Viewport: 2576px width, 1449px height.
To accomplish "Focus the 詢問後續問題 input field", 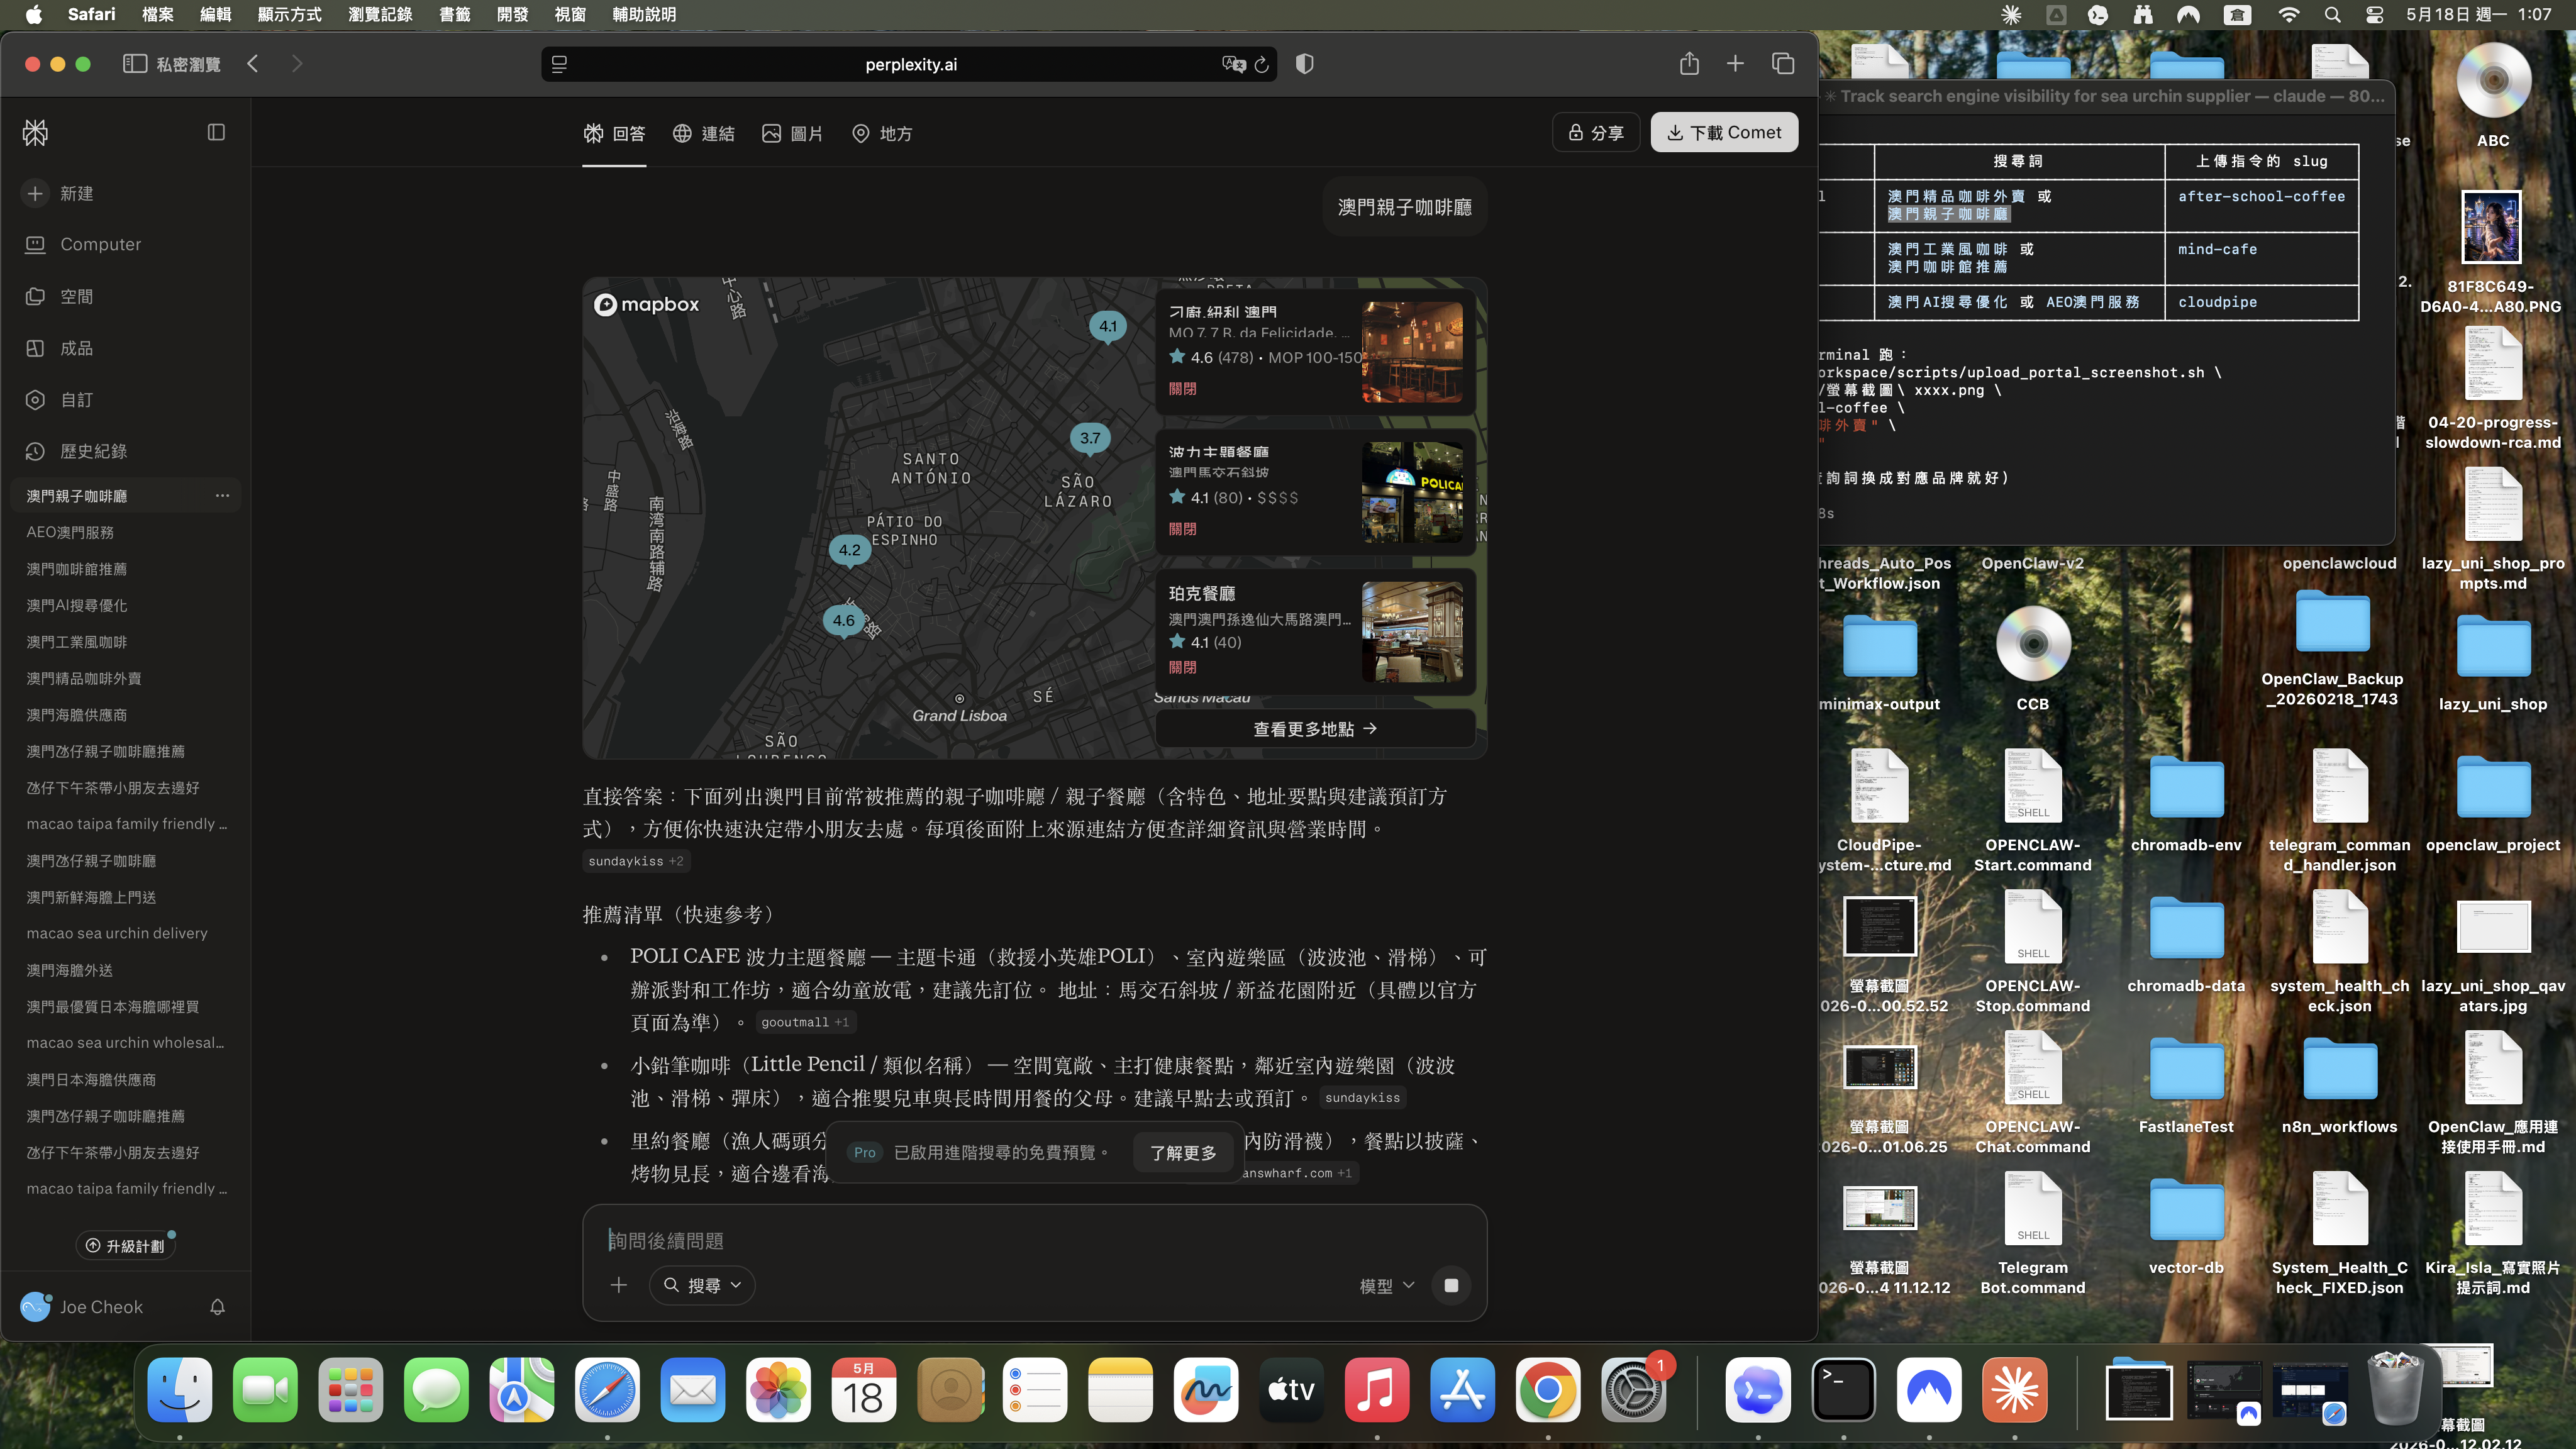I will click(x=1035, y=1240).
